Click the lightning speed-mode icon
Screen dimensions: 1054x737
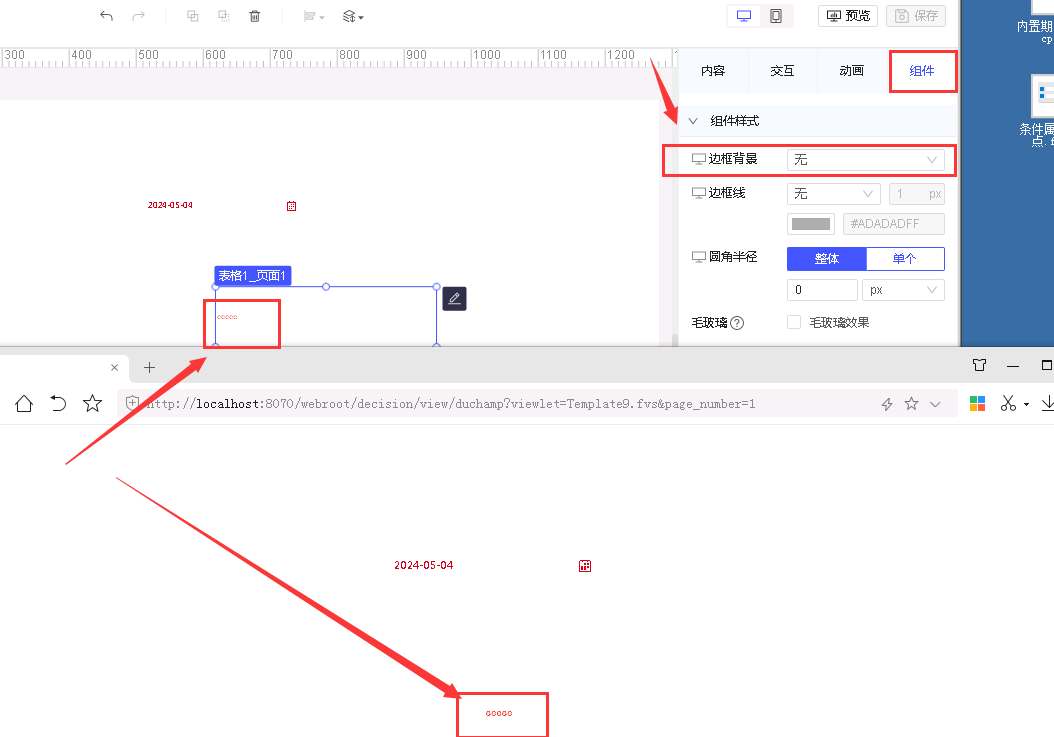[887, 403]
